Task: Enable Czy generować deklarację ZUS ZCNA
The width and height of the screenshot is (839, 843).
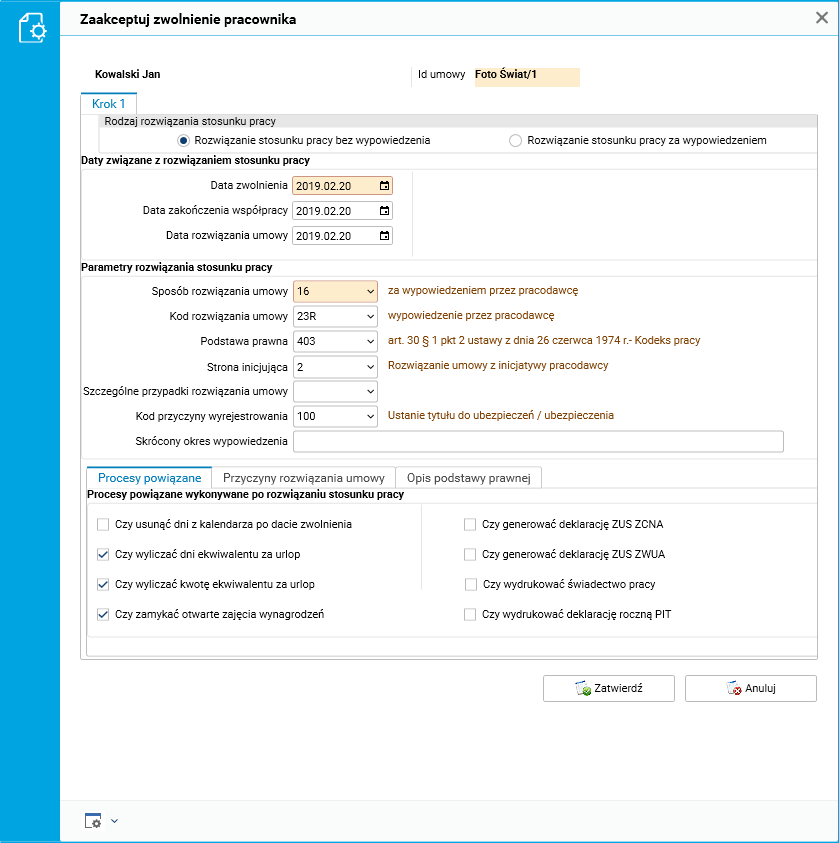Action: tap(470, 524)
